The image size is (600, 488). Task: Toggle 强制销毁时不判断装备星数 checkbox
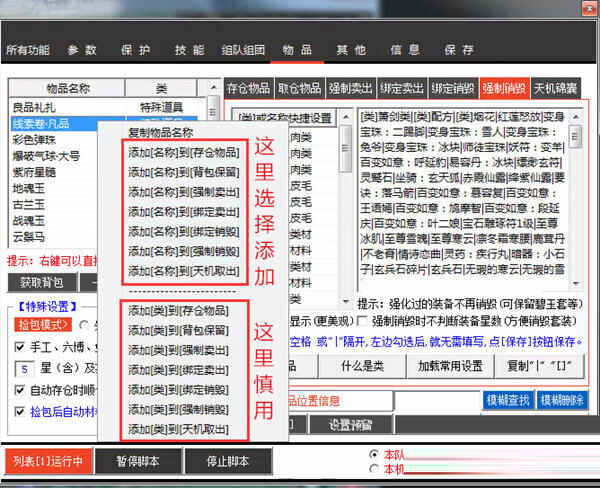(x=361, y=321)
